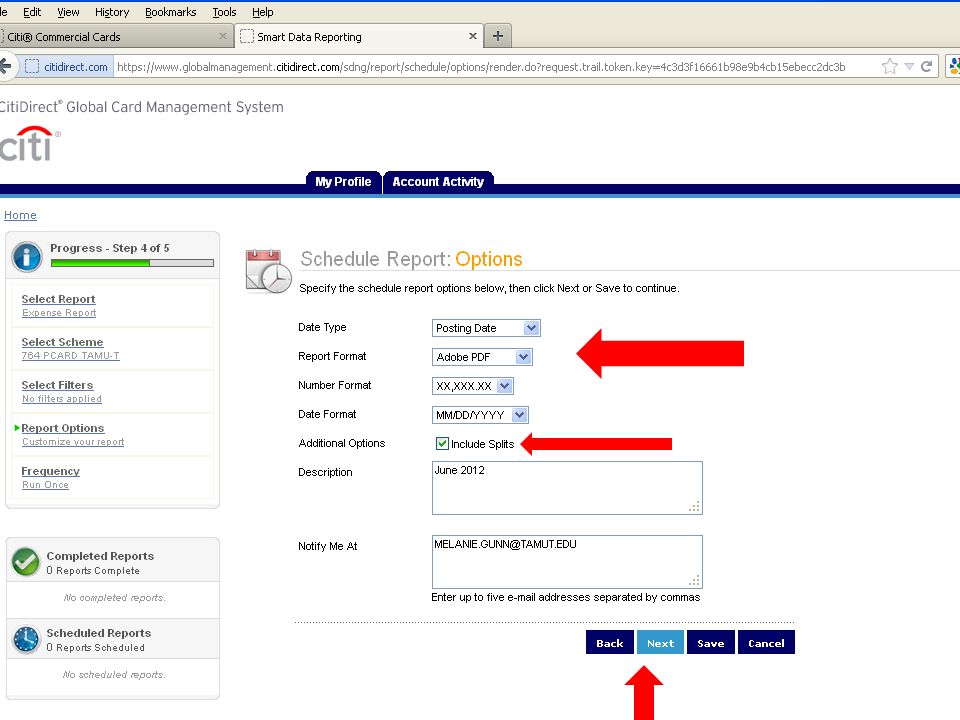
Task: Click the browser back arrow button
Action: pyautogui.click(x=5, y=66)
